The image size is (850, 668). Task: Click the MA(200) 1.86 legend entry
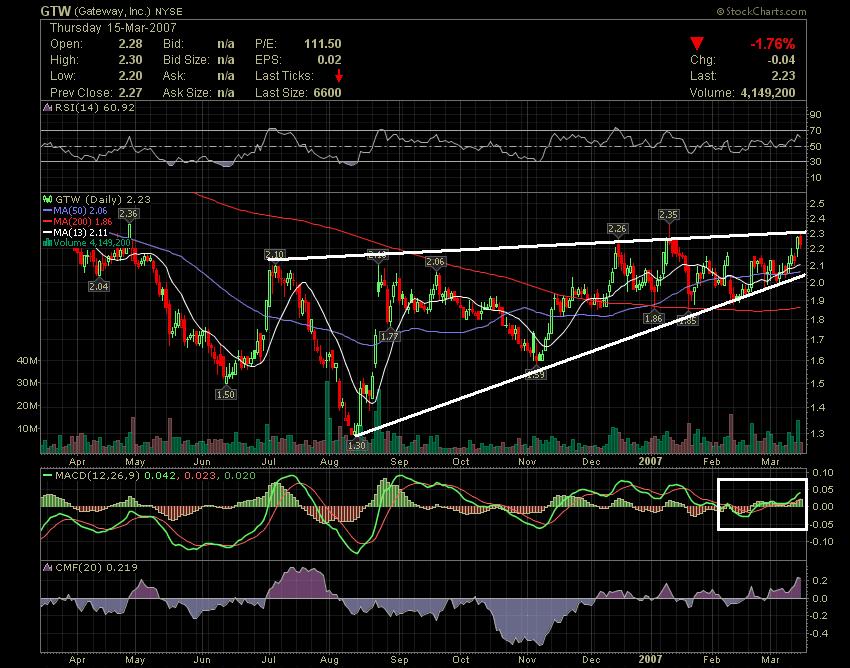pos(83,221)
